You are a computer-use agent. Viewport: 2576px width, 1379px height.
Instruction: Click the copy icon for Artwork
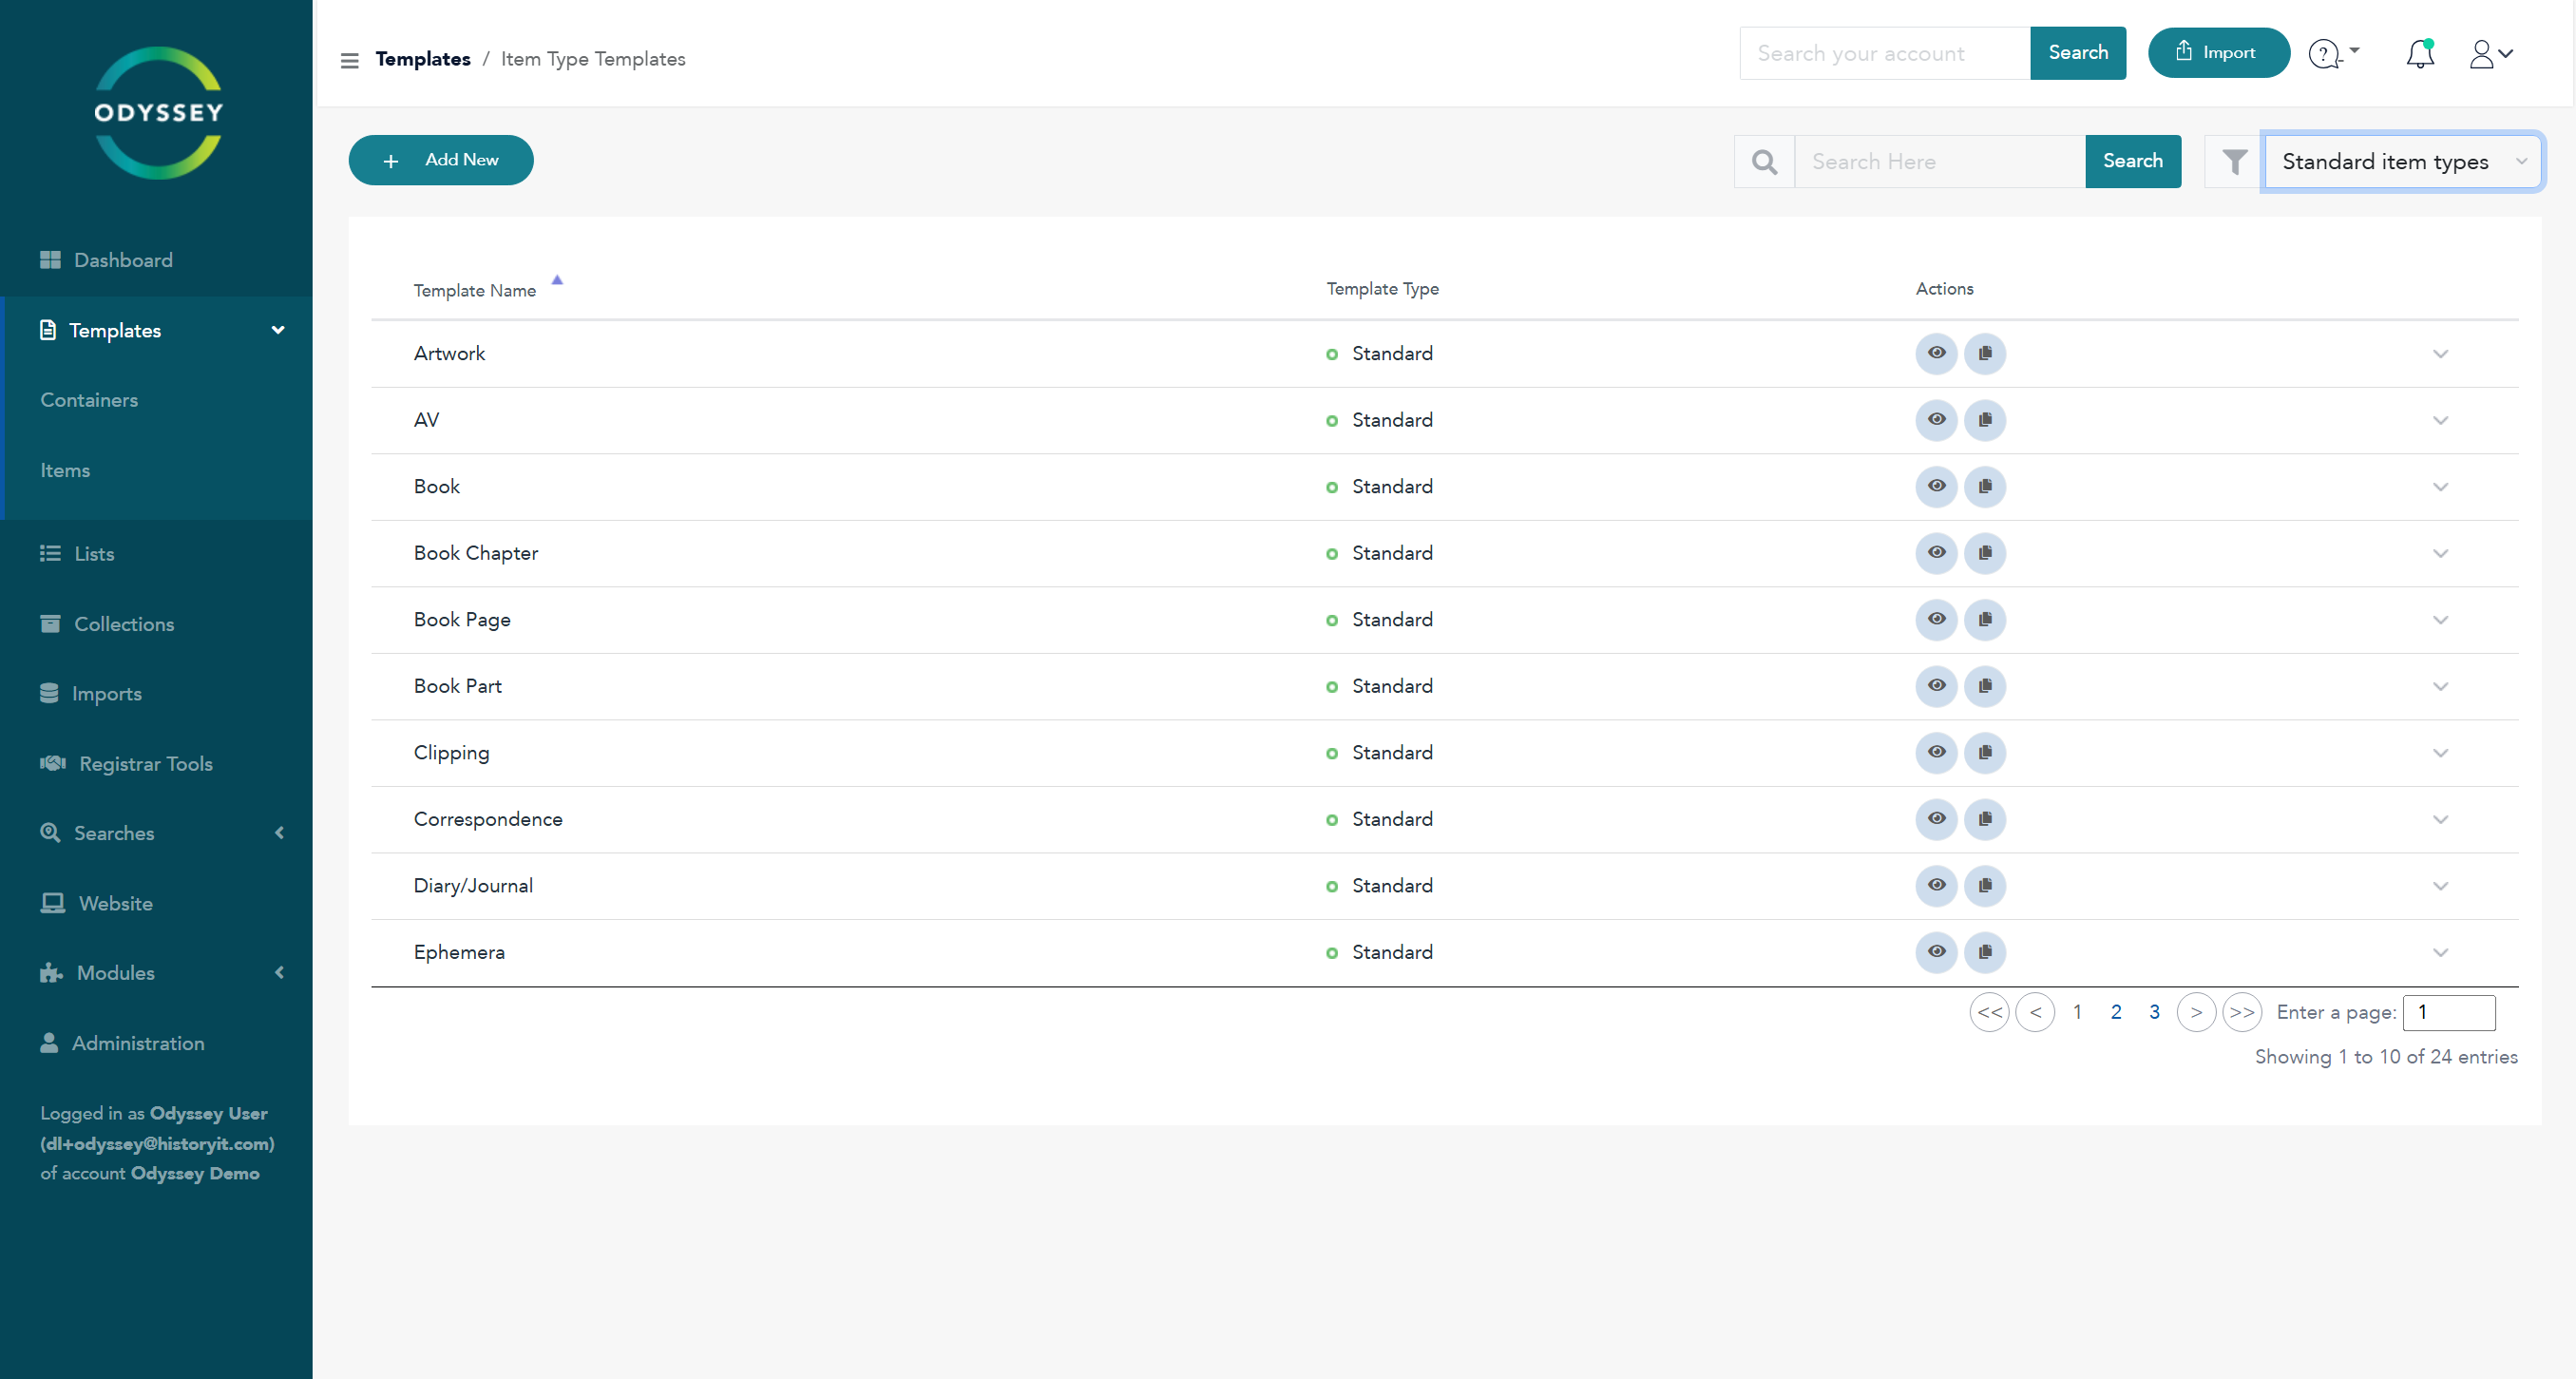tap(1984, 354)
